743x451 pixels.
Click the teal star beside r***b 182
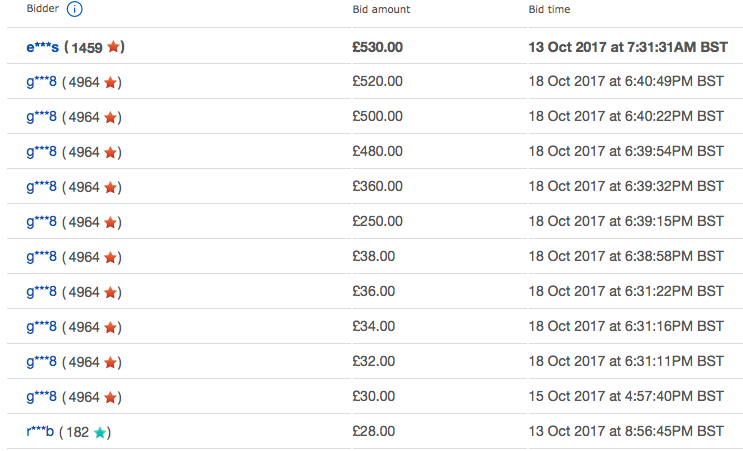[x=100, y=432]
